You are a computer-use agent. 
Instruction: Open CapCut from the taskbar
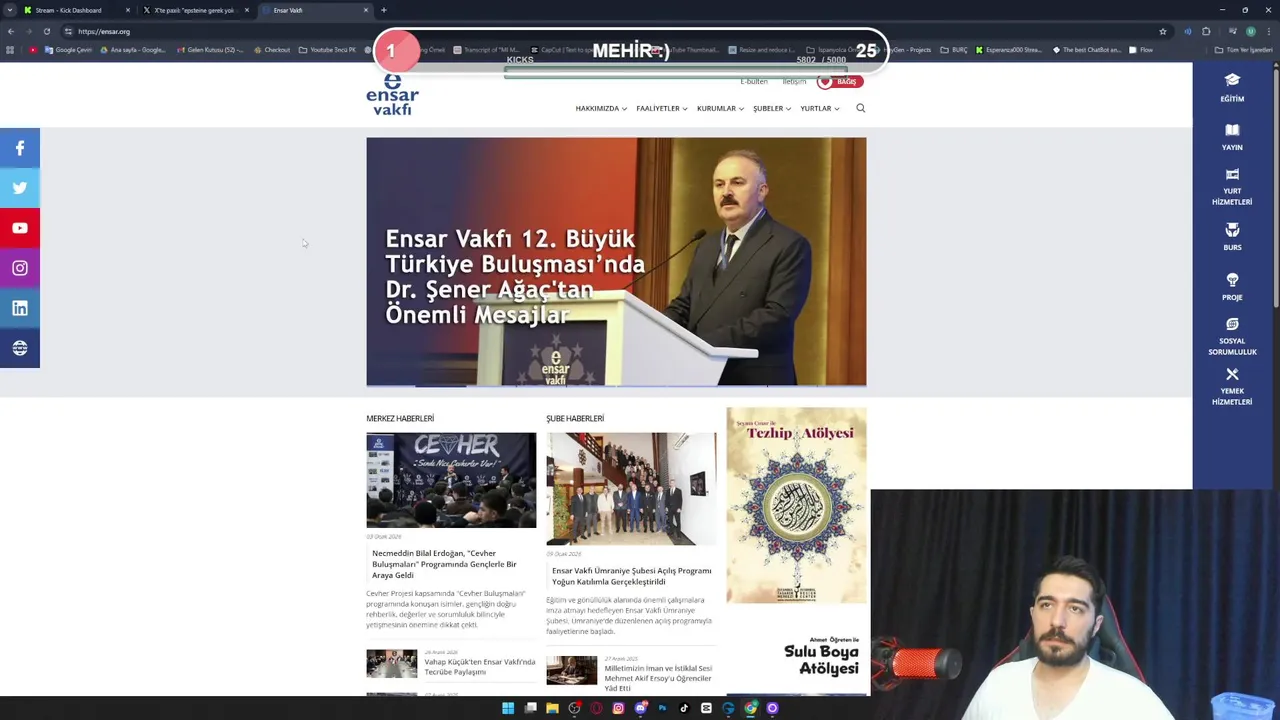[706, 708]
